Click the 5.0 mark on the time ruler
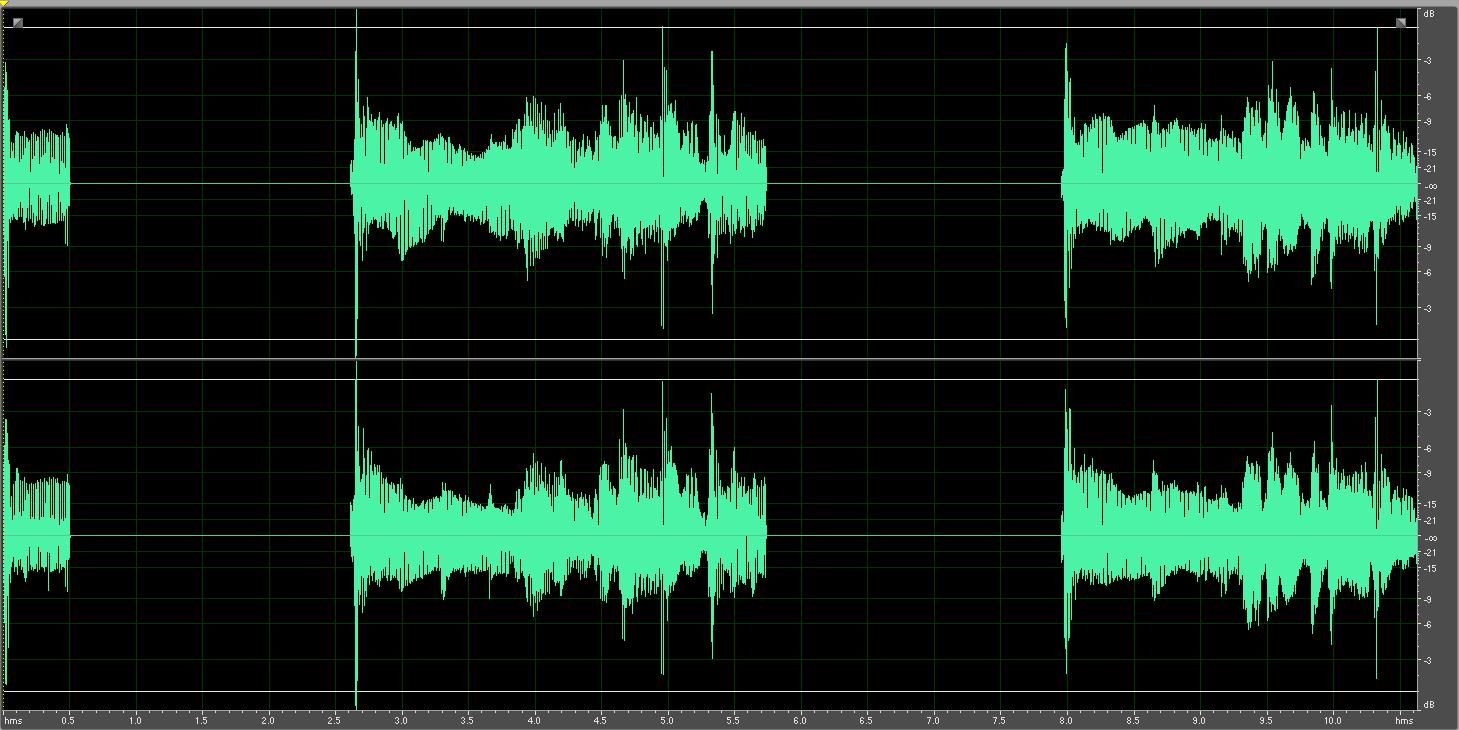 667,720
